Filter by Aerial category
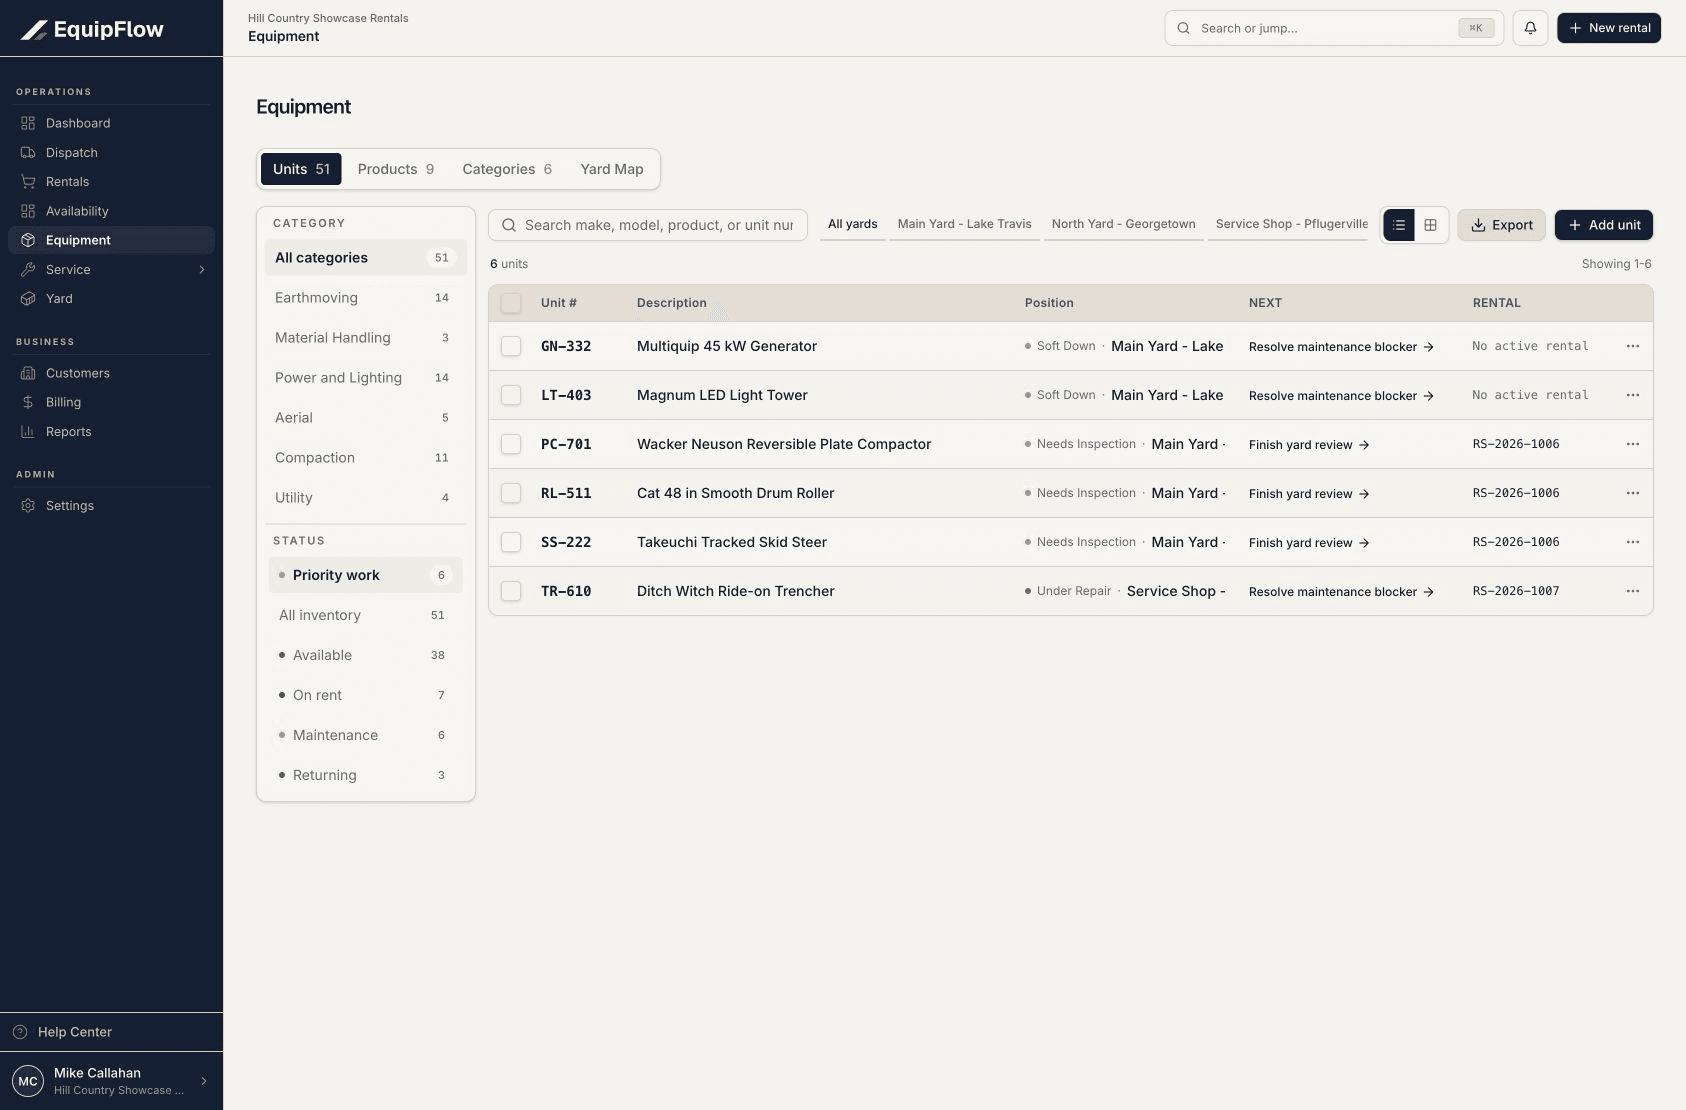Screen dimensions: 1686x1110 [366, 418]
